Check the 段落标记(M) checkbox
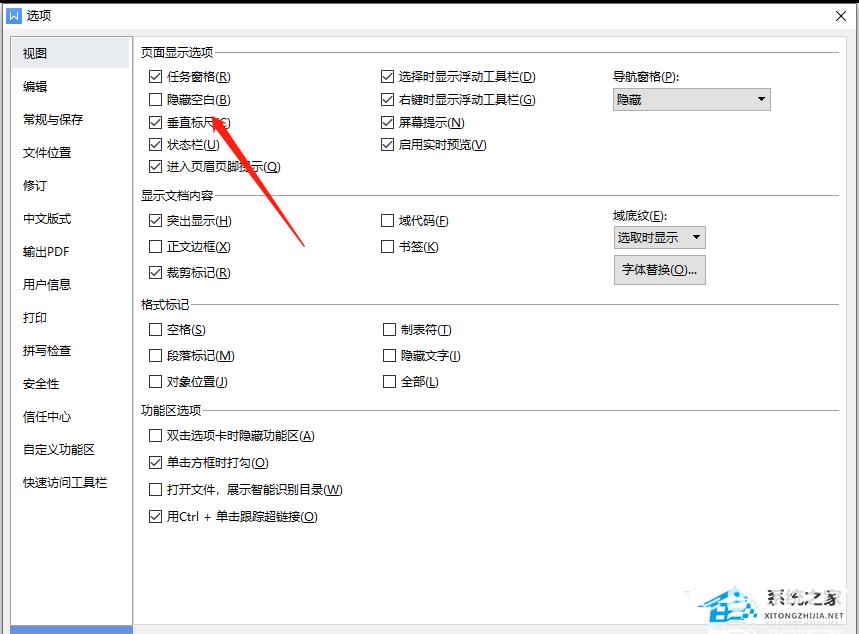This screenshot has height=634, width=859. pos(156,356)
